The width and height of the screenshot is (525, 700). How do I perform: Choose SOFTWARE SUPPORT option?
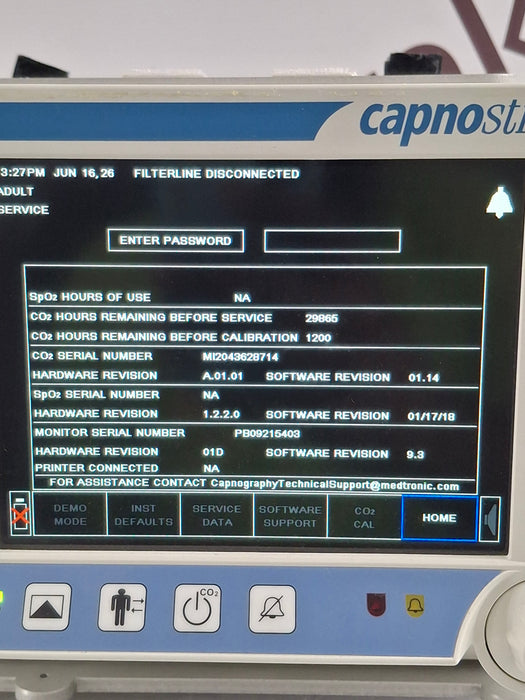pos(290,516)
